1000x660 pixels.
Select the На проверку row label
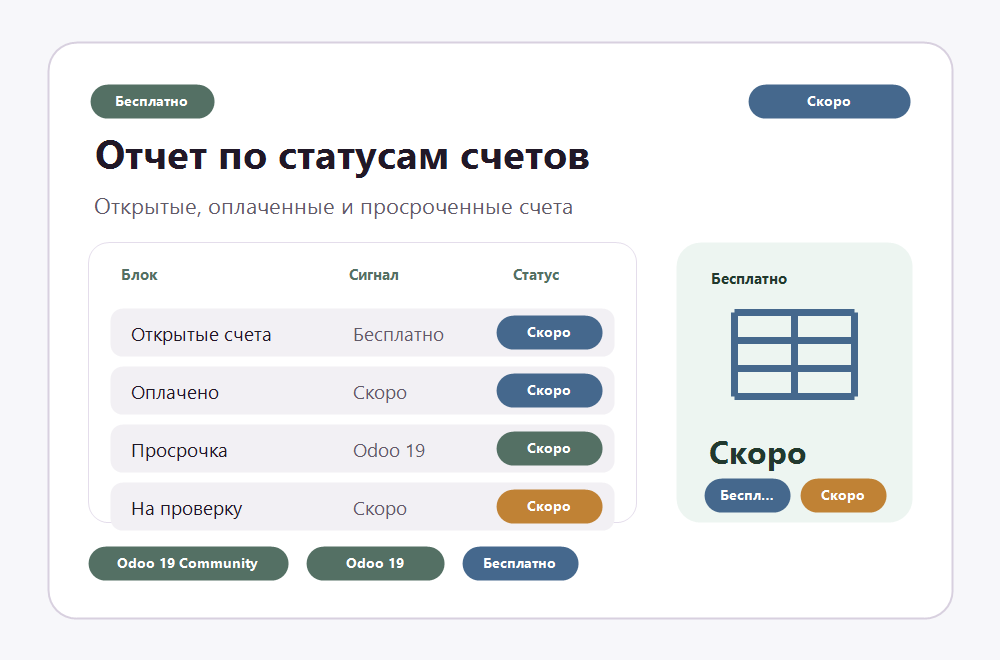coord(187,509)
